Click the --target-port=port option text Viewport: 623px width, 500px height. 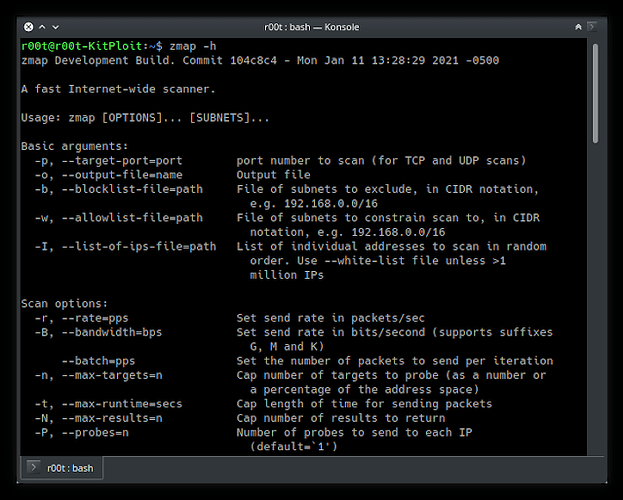122,161
